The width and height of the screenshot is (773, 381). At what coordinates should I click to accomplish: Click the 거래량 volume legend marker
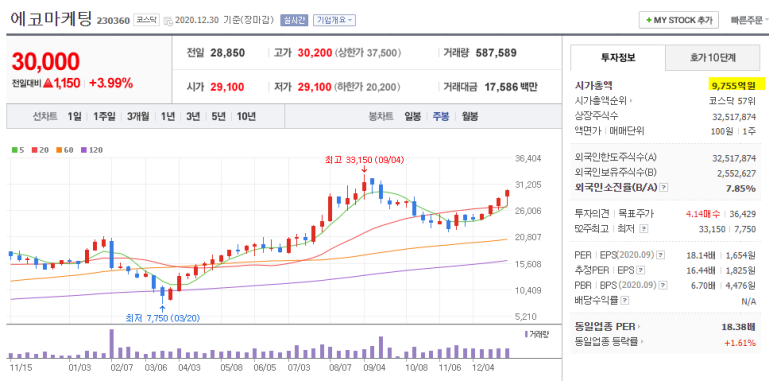pyautogui.click(x=536, y=334)
